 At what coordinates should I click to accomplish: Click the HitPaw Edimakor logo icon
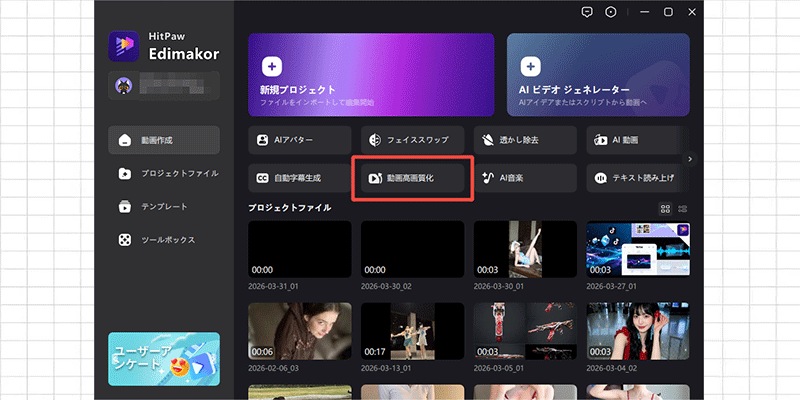pyautogui.click(x=123, y=46)
